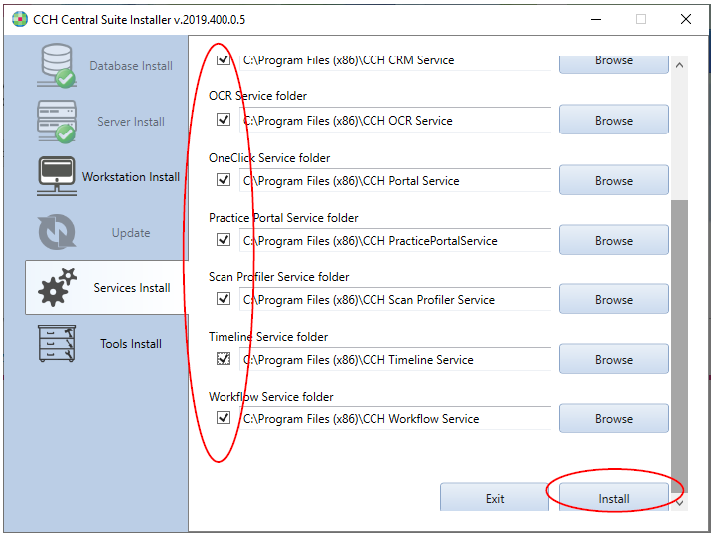Uncheck the CRM Service folder checkbox

point(223,60)
